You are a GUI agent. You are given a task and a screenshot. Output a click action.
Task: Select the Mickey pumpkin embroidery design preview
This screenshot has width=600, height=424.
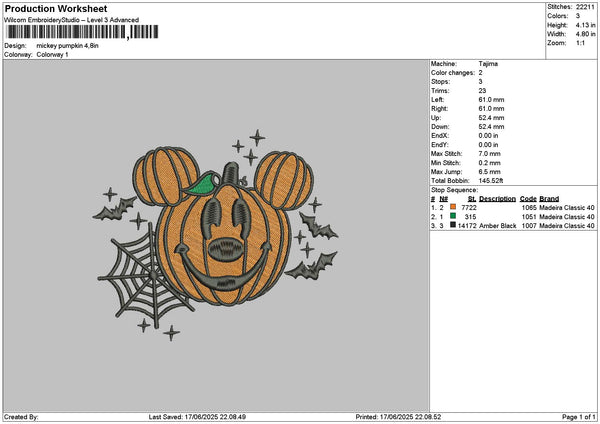pyautogui.click(x=215, y=235)
